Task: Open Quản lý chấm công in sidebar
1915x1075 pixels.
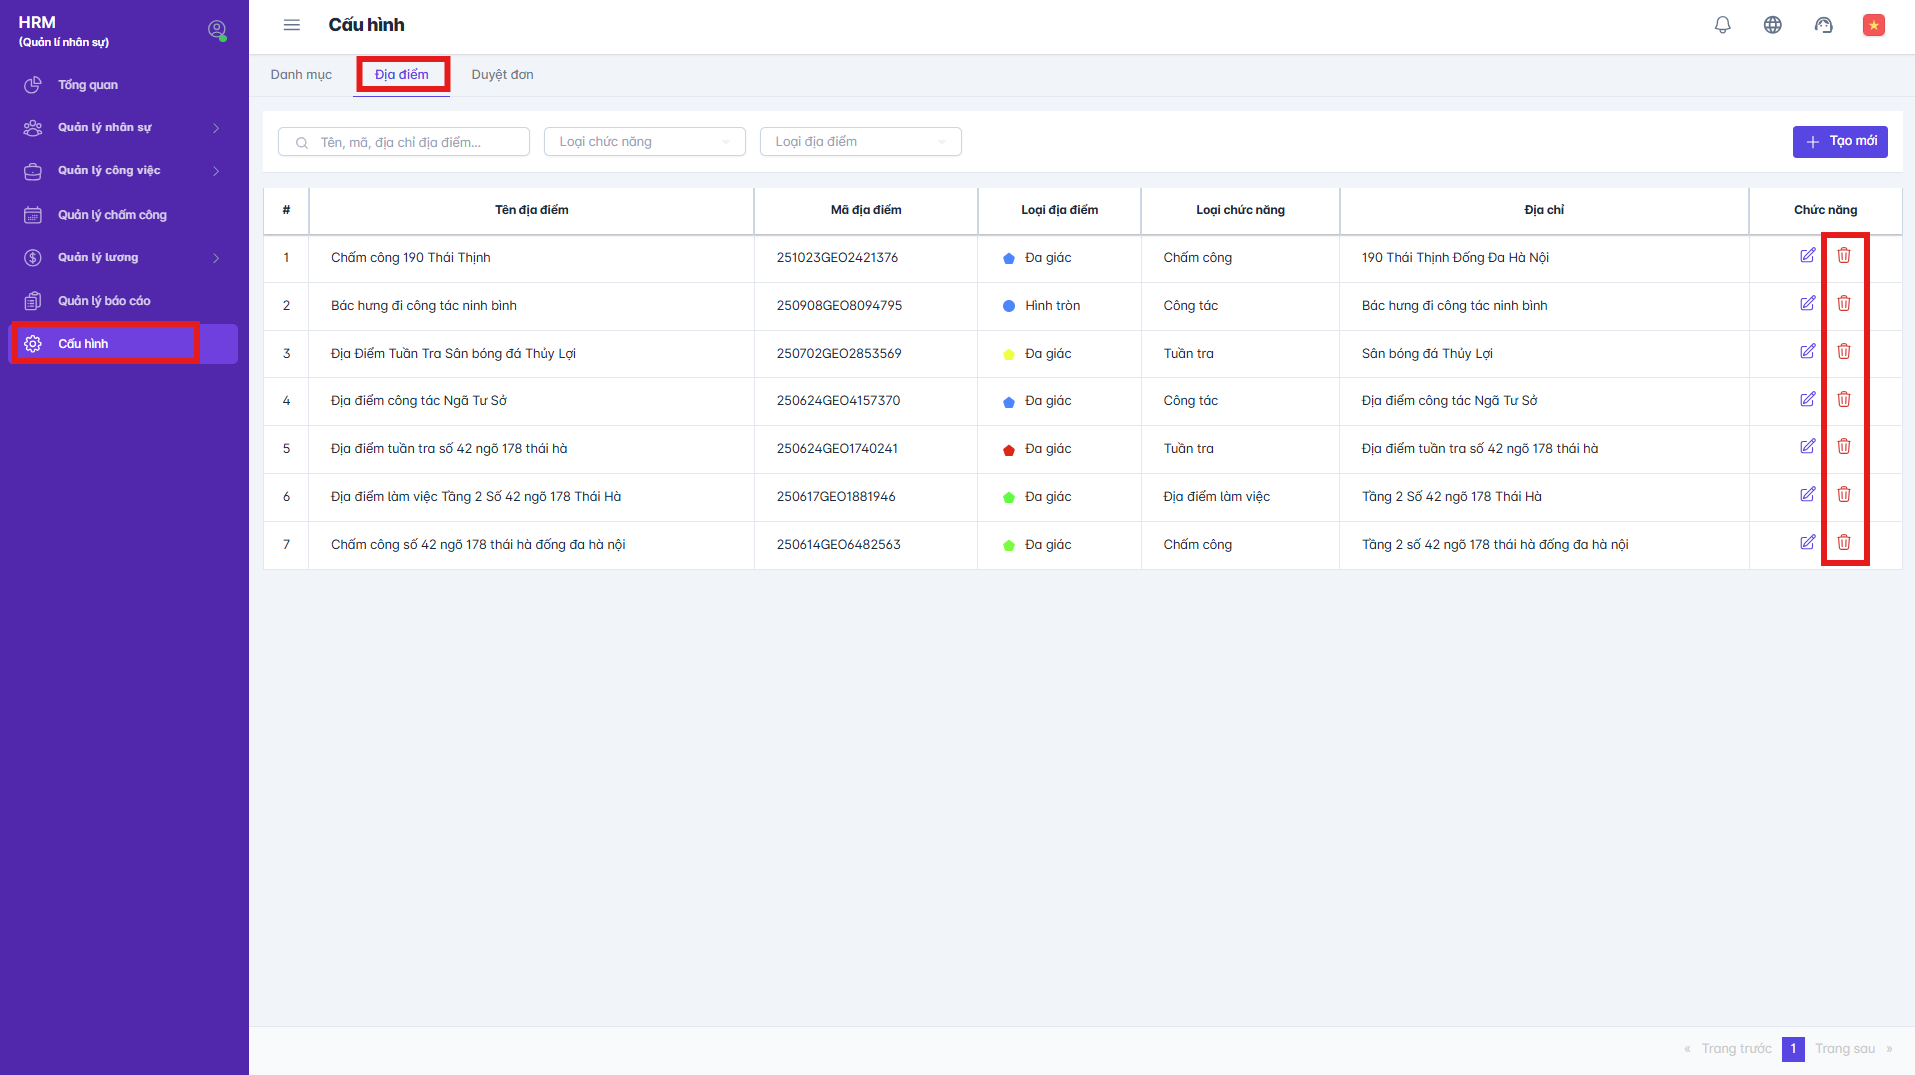Action: [112, 215]
